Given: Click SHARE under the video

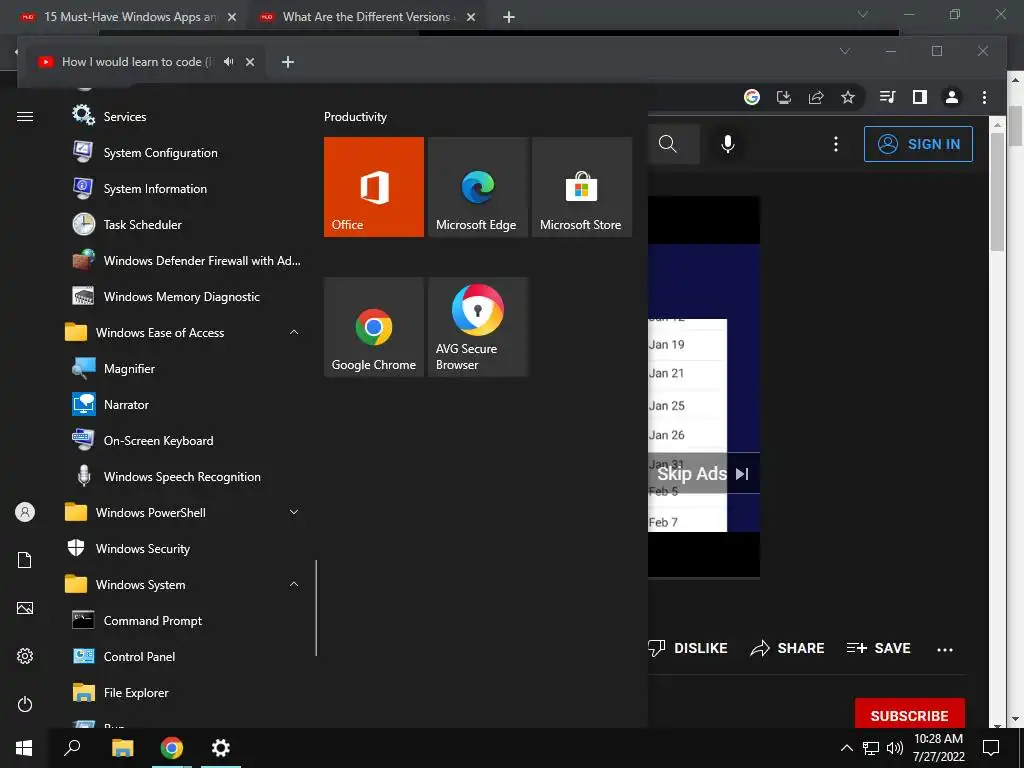Looking at the screenshot, I should [x=787, y=648].
